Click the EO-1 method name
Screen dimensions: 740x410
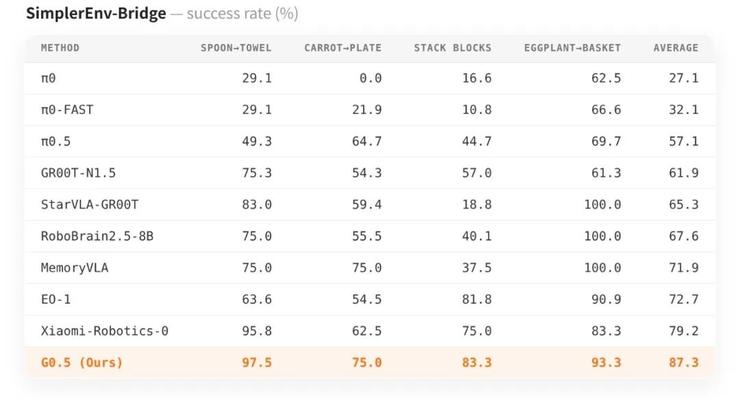coord(56,299)
